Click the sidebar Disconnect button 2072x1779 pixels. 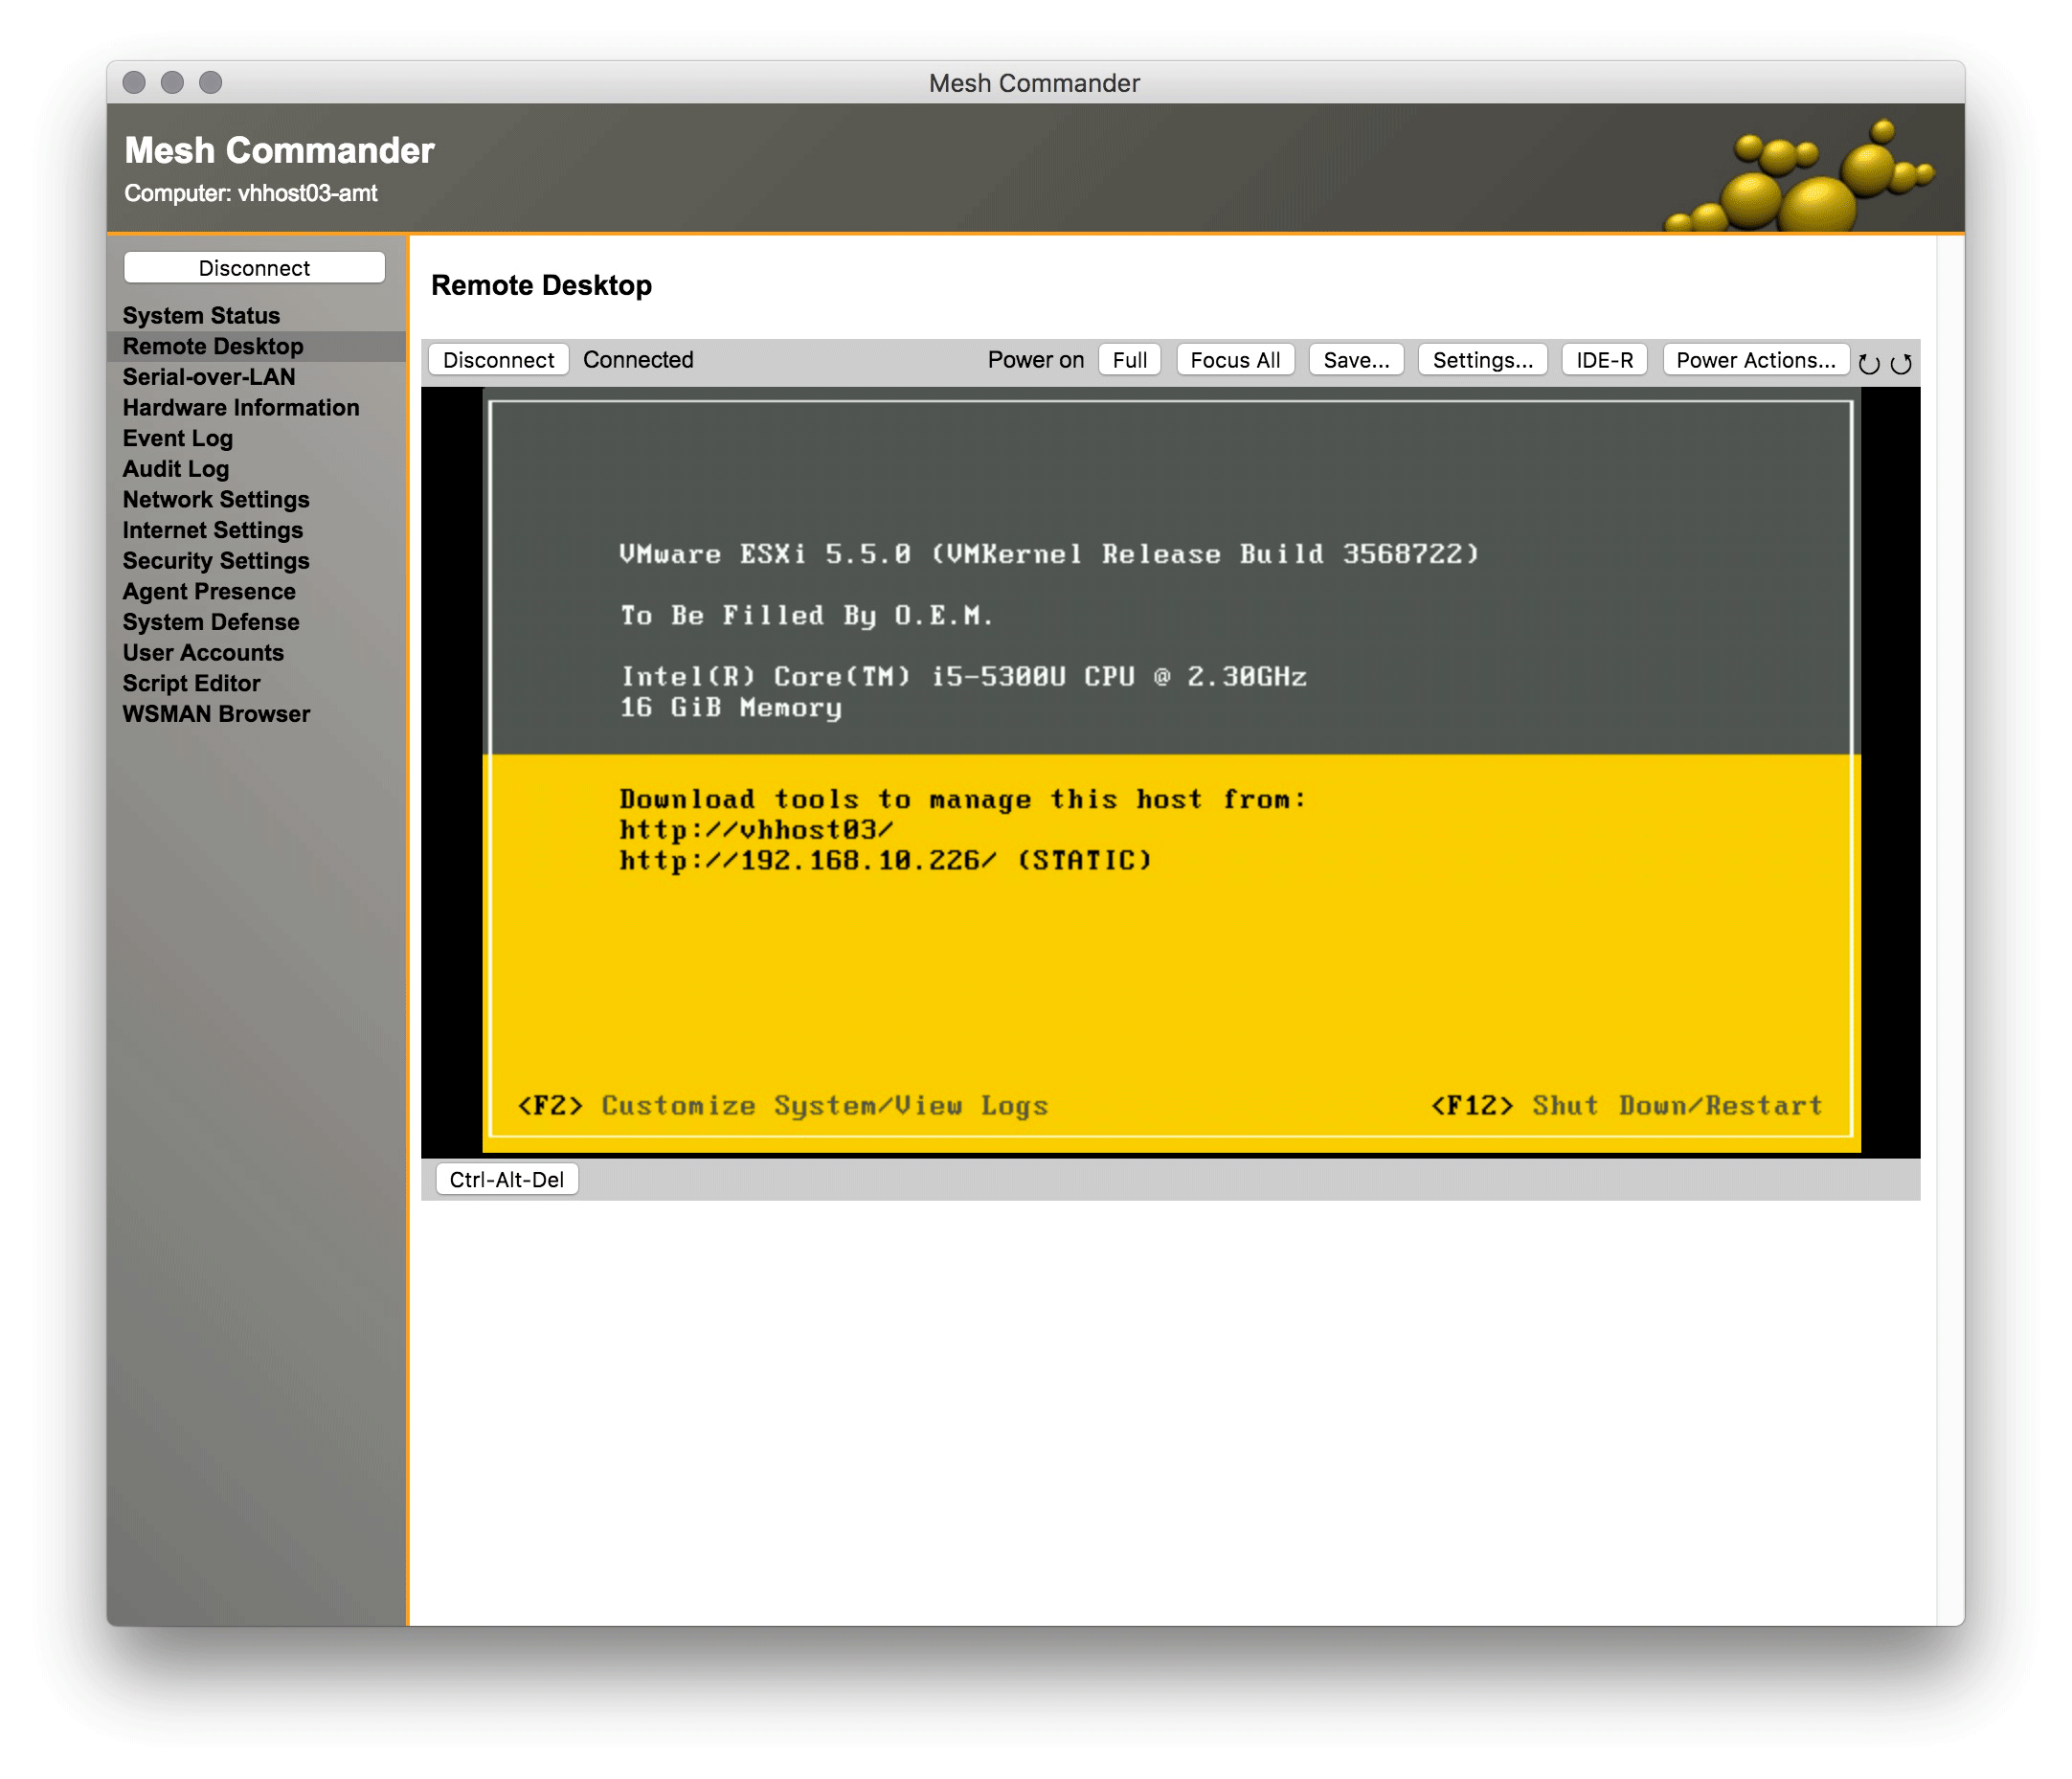[x=254, y=268]
